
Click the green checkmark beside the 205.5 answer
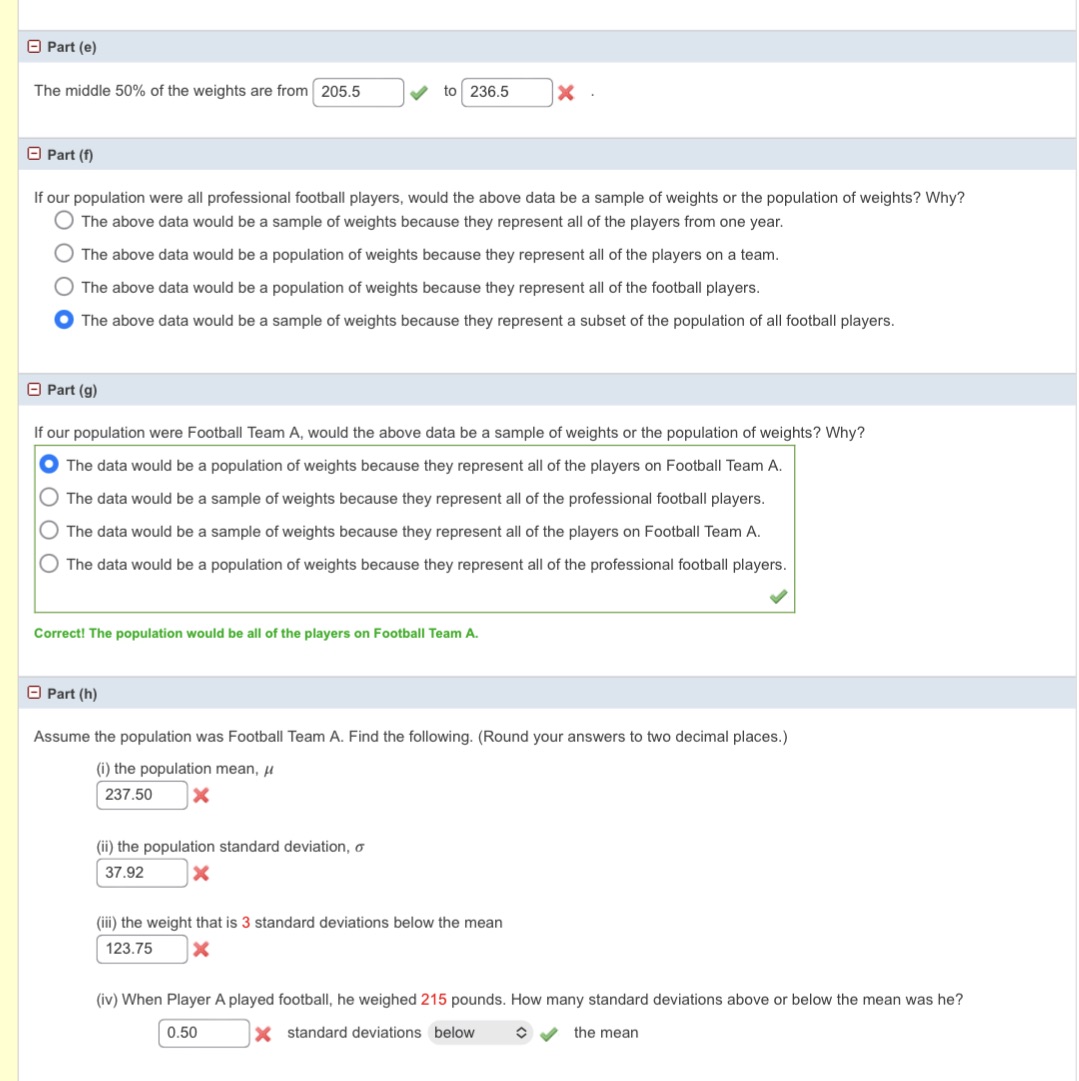click(x=419, y=92)
